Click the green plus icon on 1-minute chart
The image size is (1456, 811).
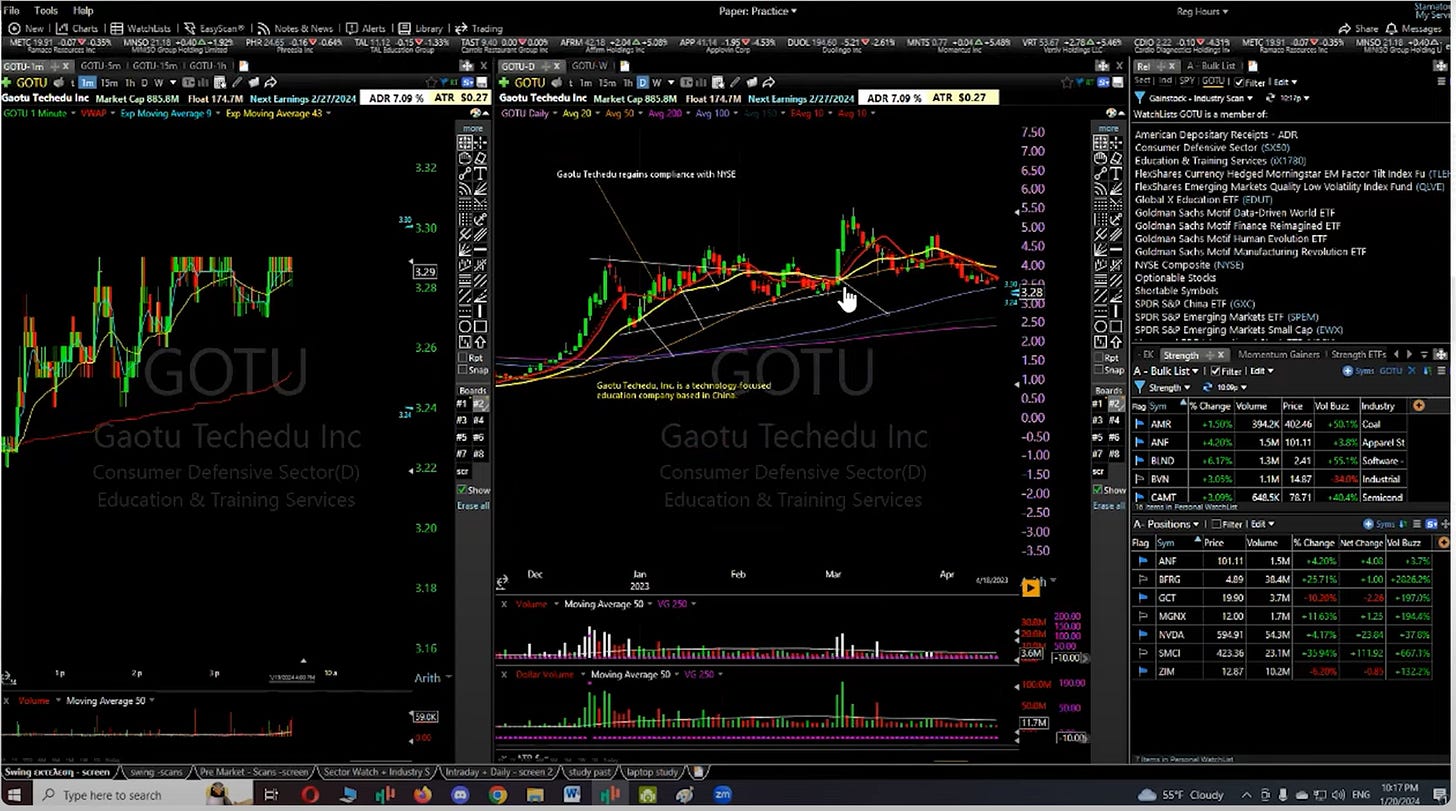click(6, 82)
